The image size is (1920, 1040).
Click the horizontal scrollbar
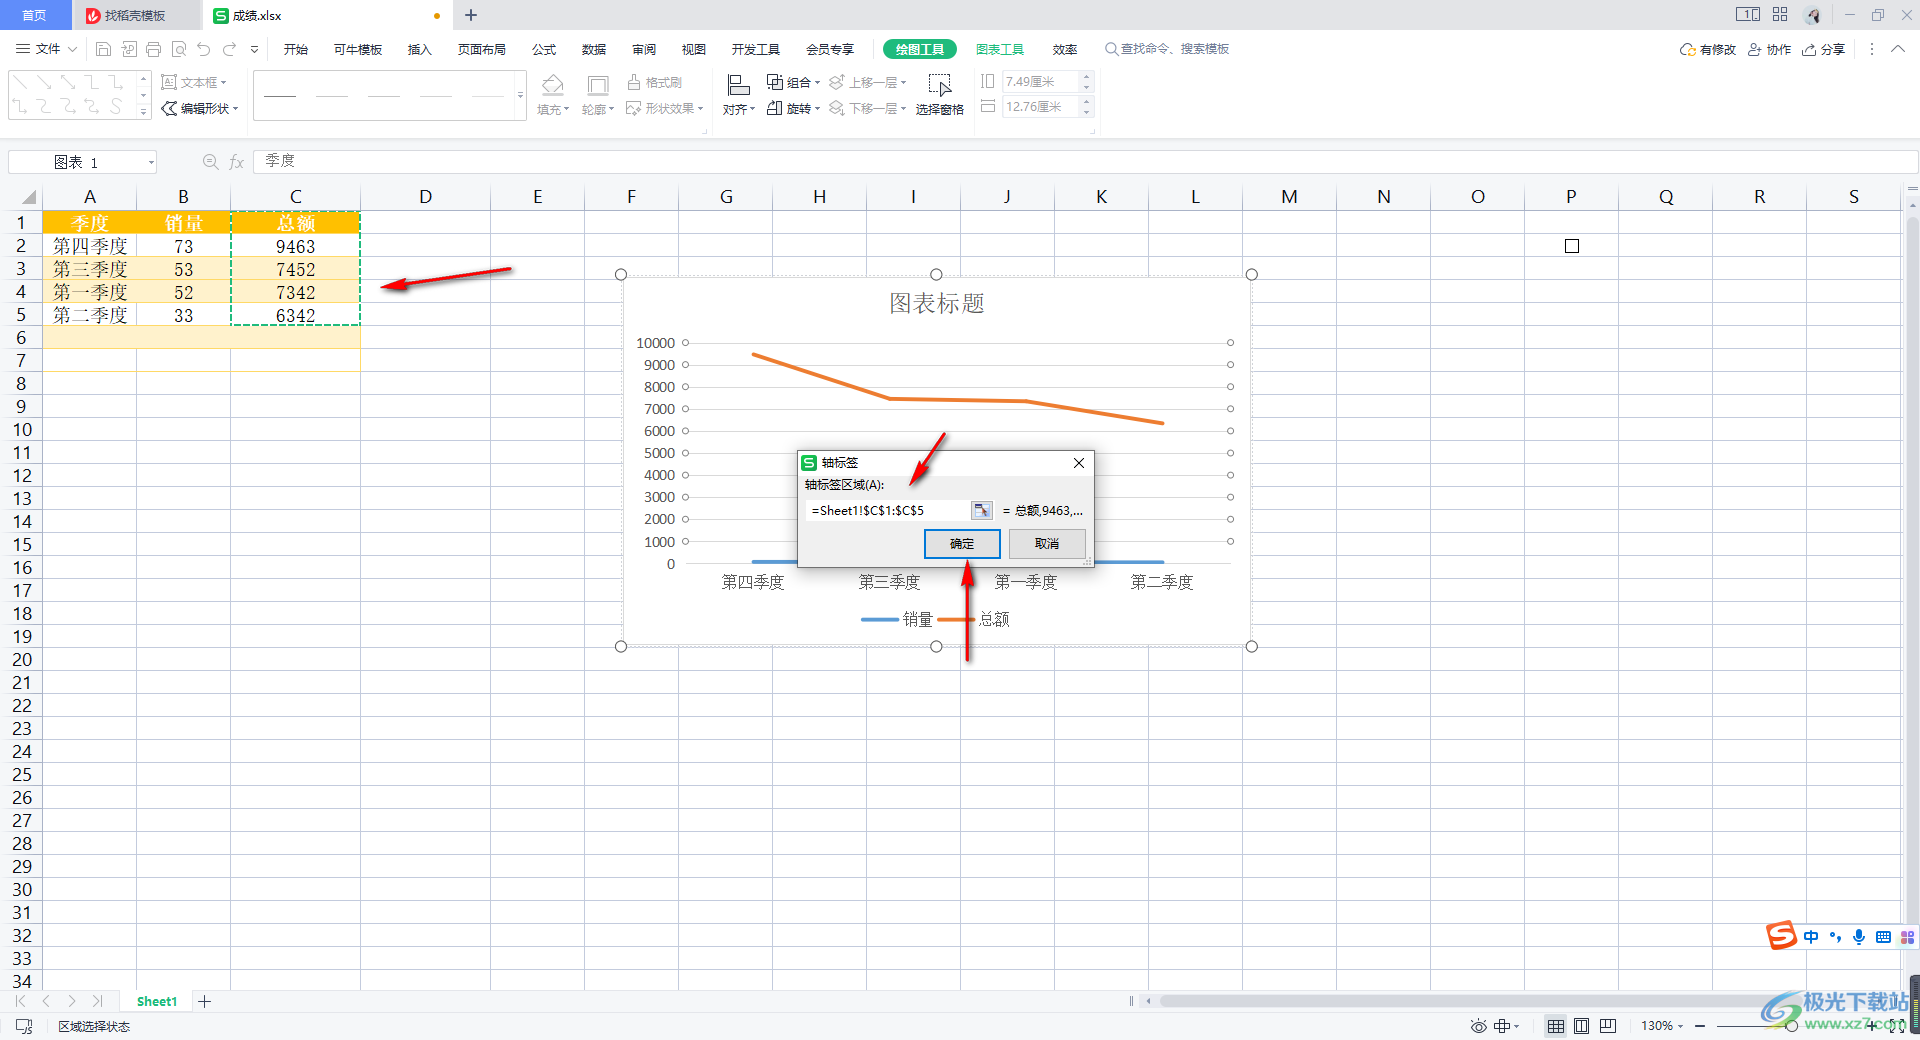[1480, 1001]
